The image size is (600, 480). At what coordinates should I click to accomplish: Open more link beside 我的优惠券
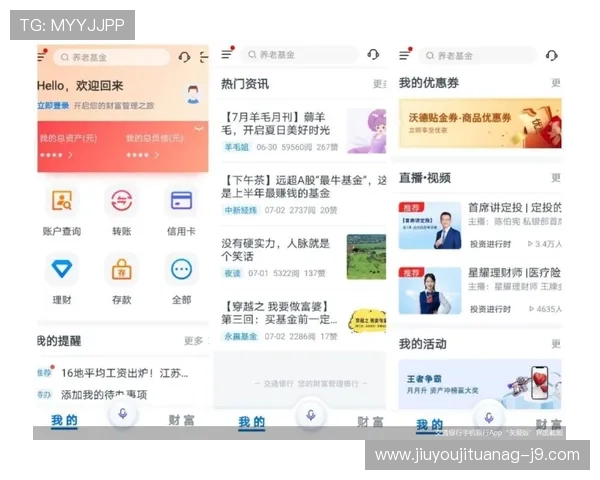tap(556, 83)
